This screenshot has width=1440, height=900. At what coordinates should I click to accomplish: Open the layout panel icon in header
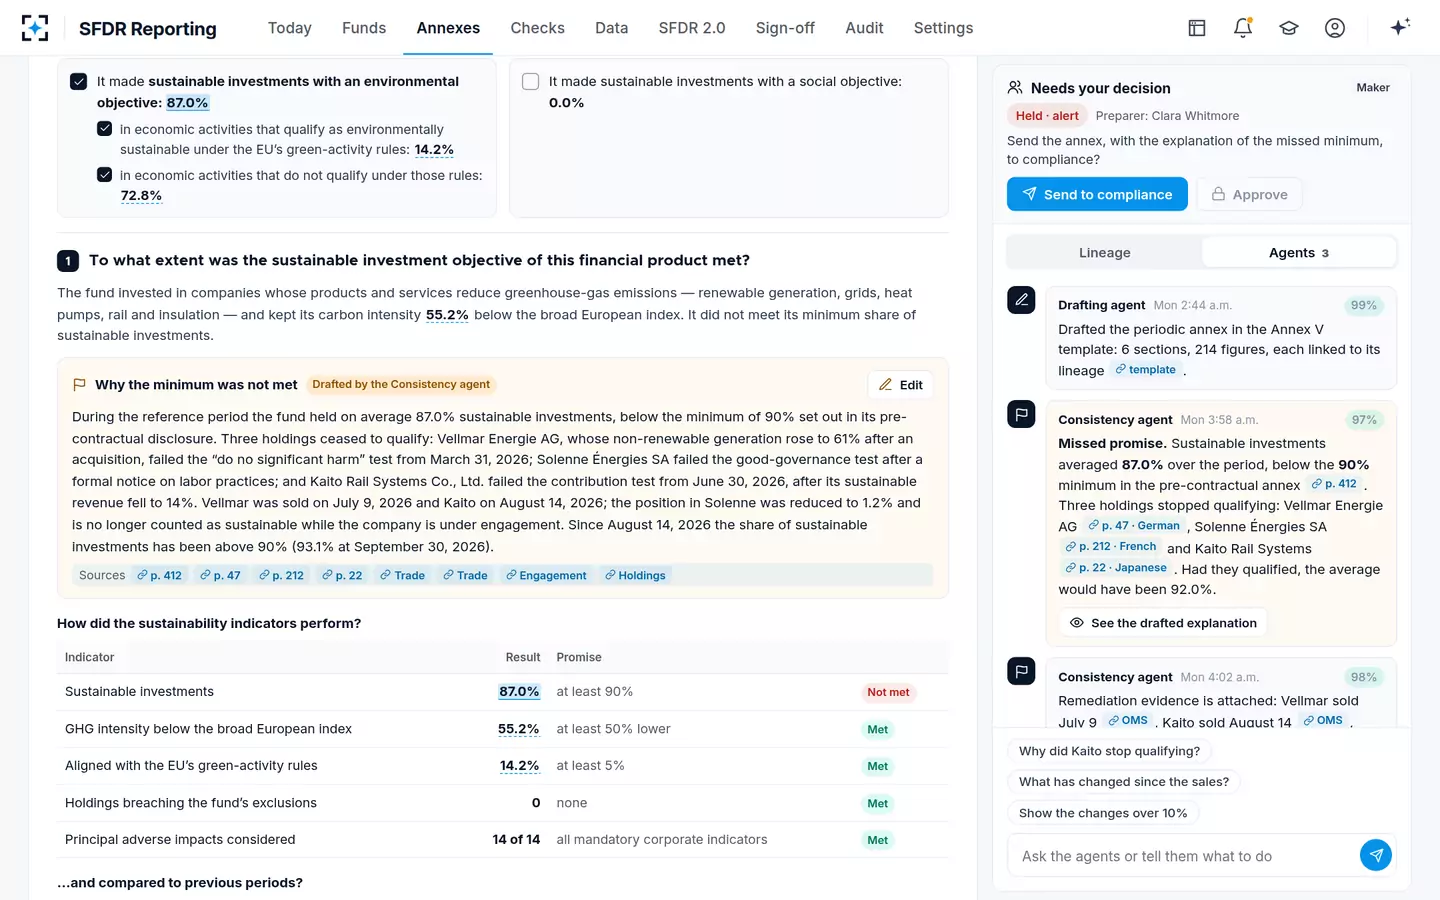click(1197, 28)
